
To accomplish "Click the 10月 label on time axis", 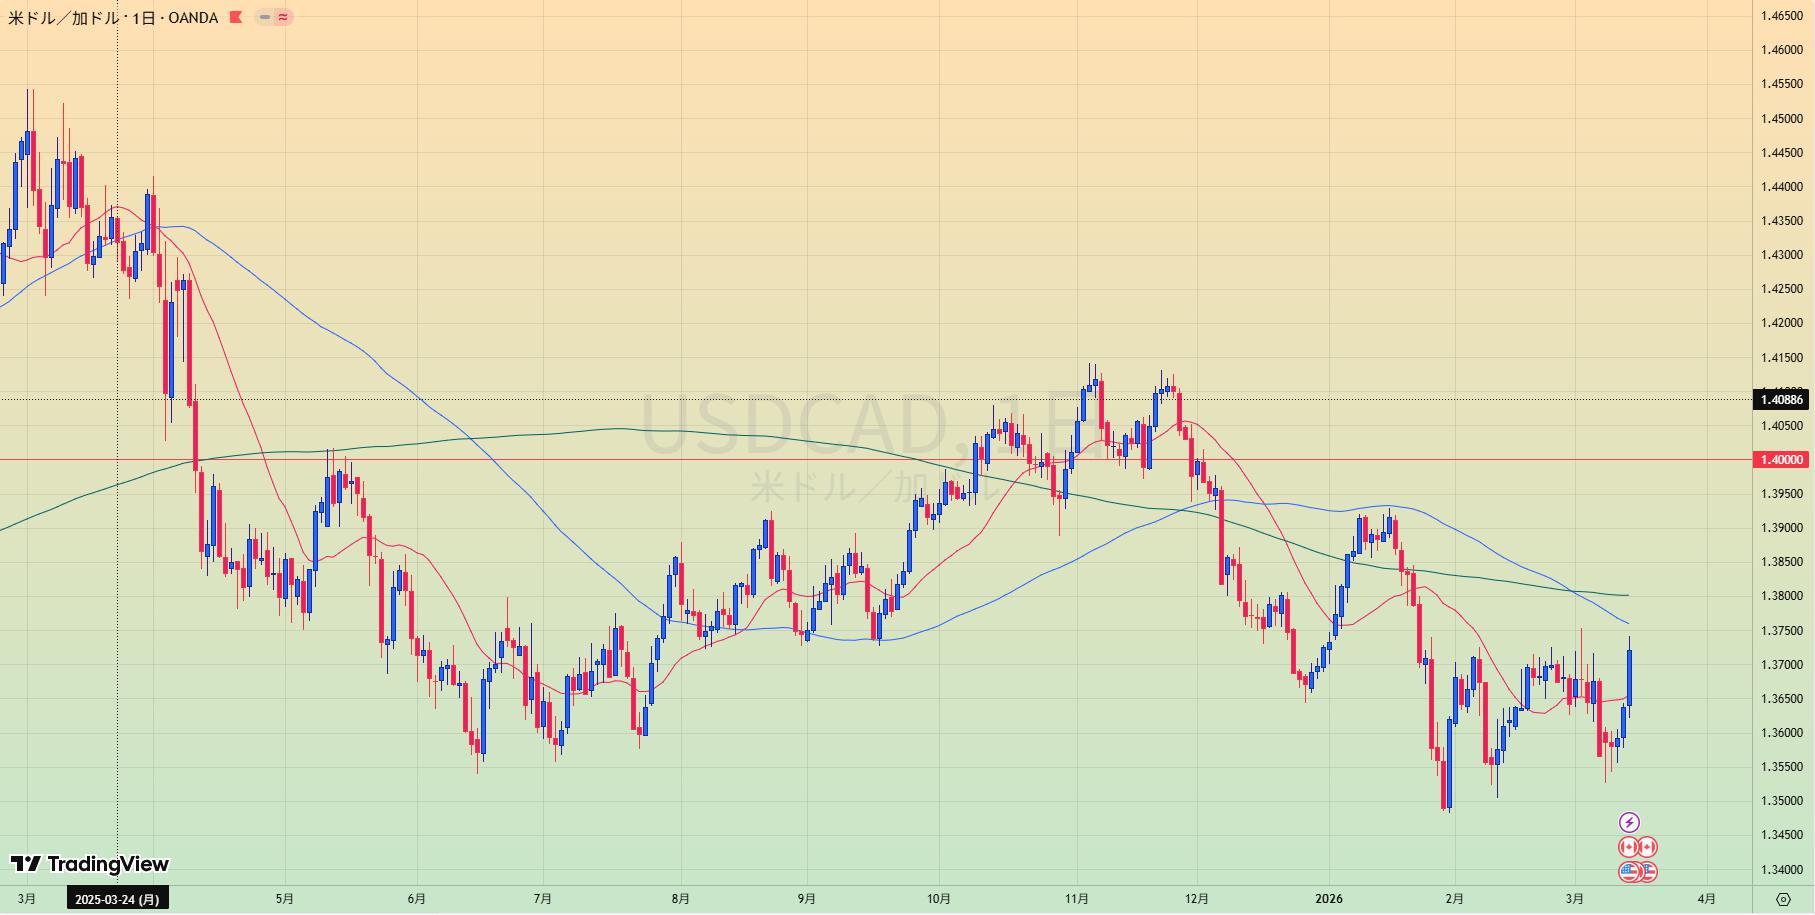I will (x=938, y=898).
